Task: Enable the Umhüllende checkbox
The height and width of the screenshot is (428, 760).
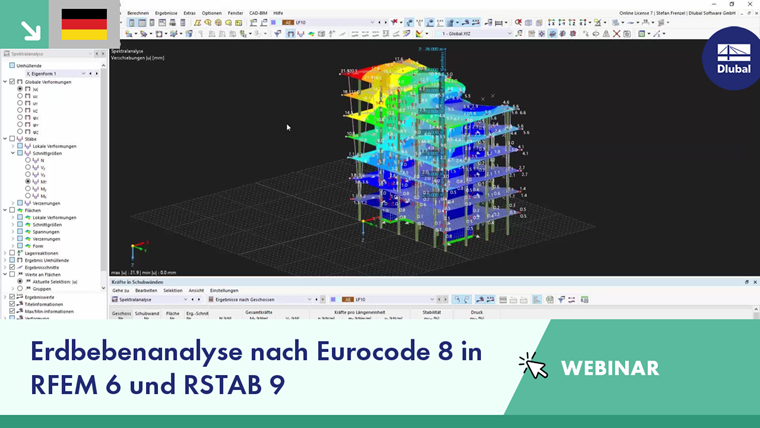Action: pos(12,65)
